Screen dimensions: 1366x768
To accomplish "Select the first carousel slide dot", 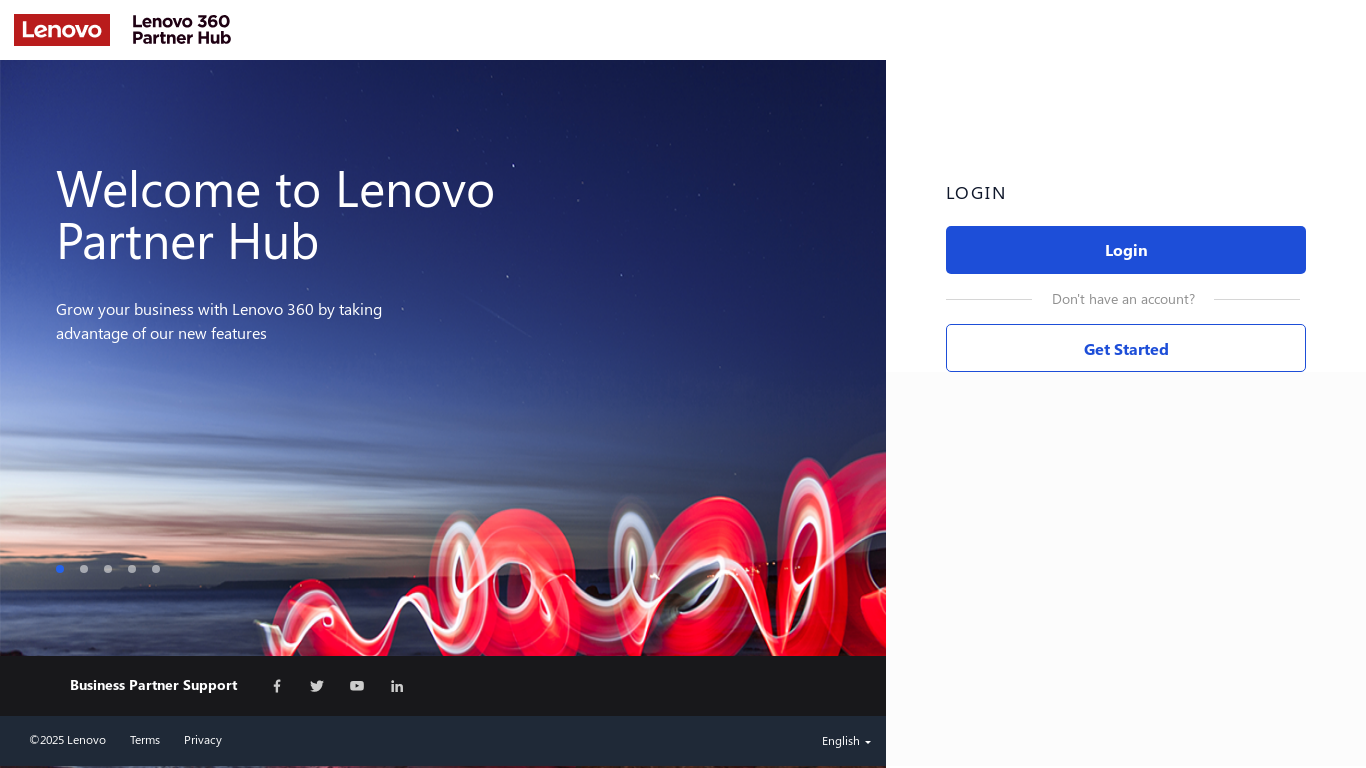I will [60, 569].
